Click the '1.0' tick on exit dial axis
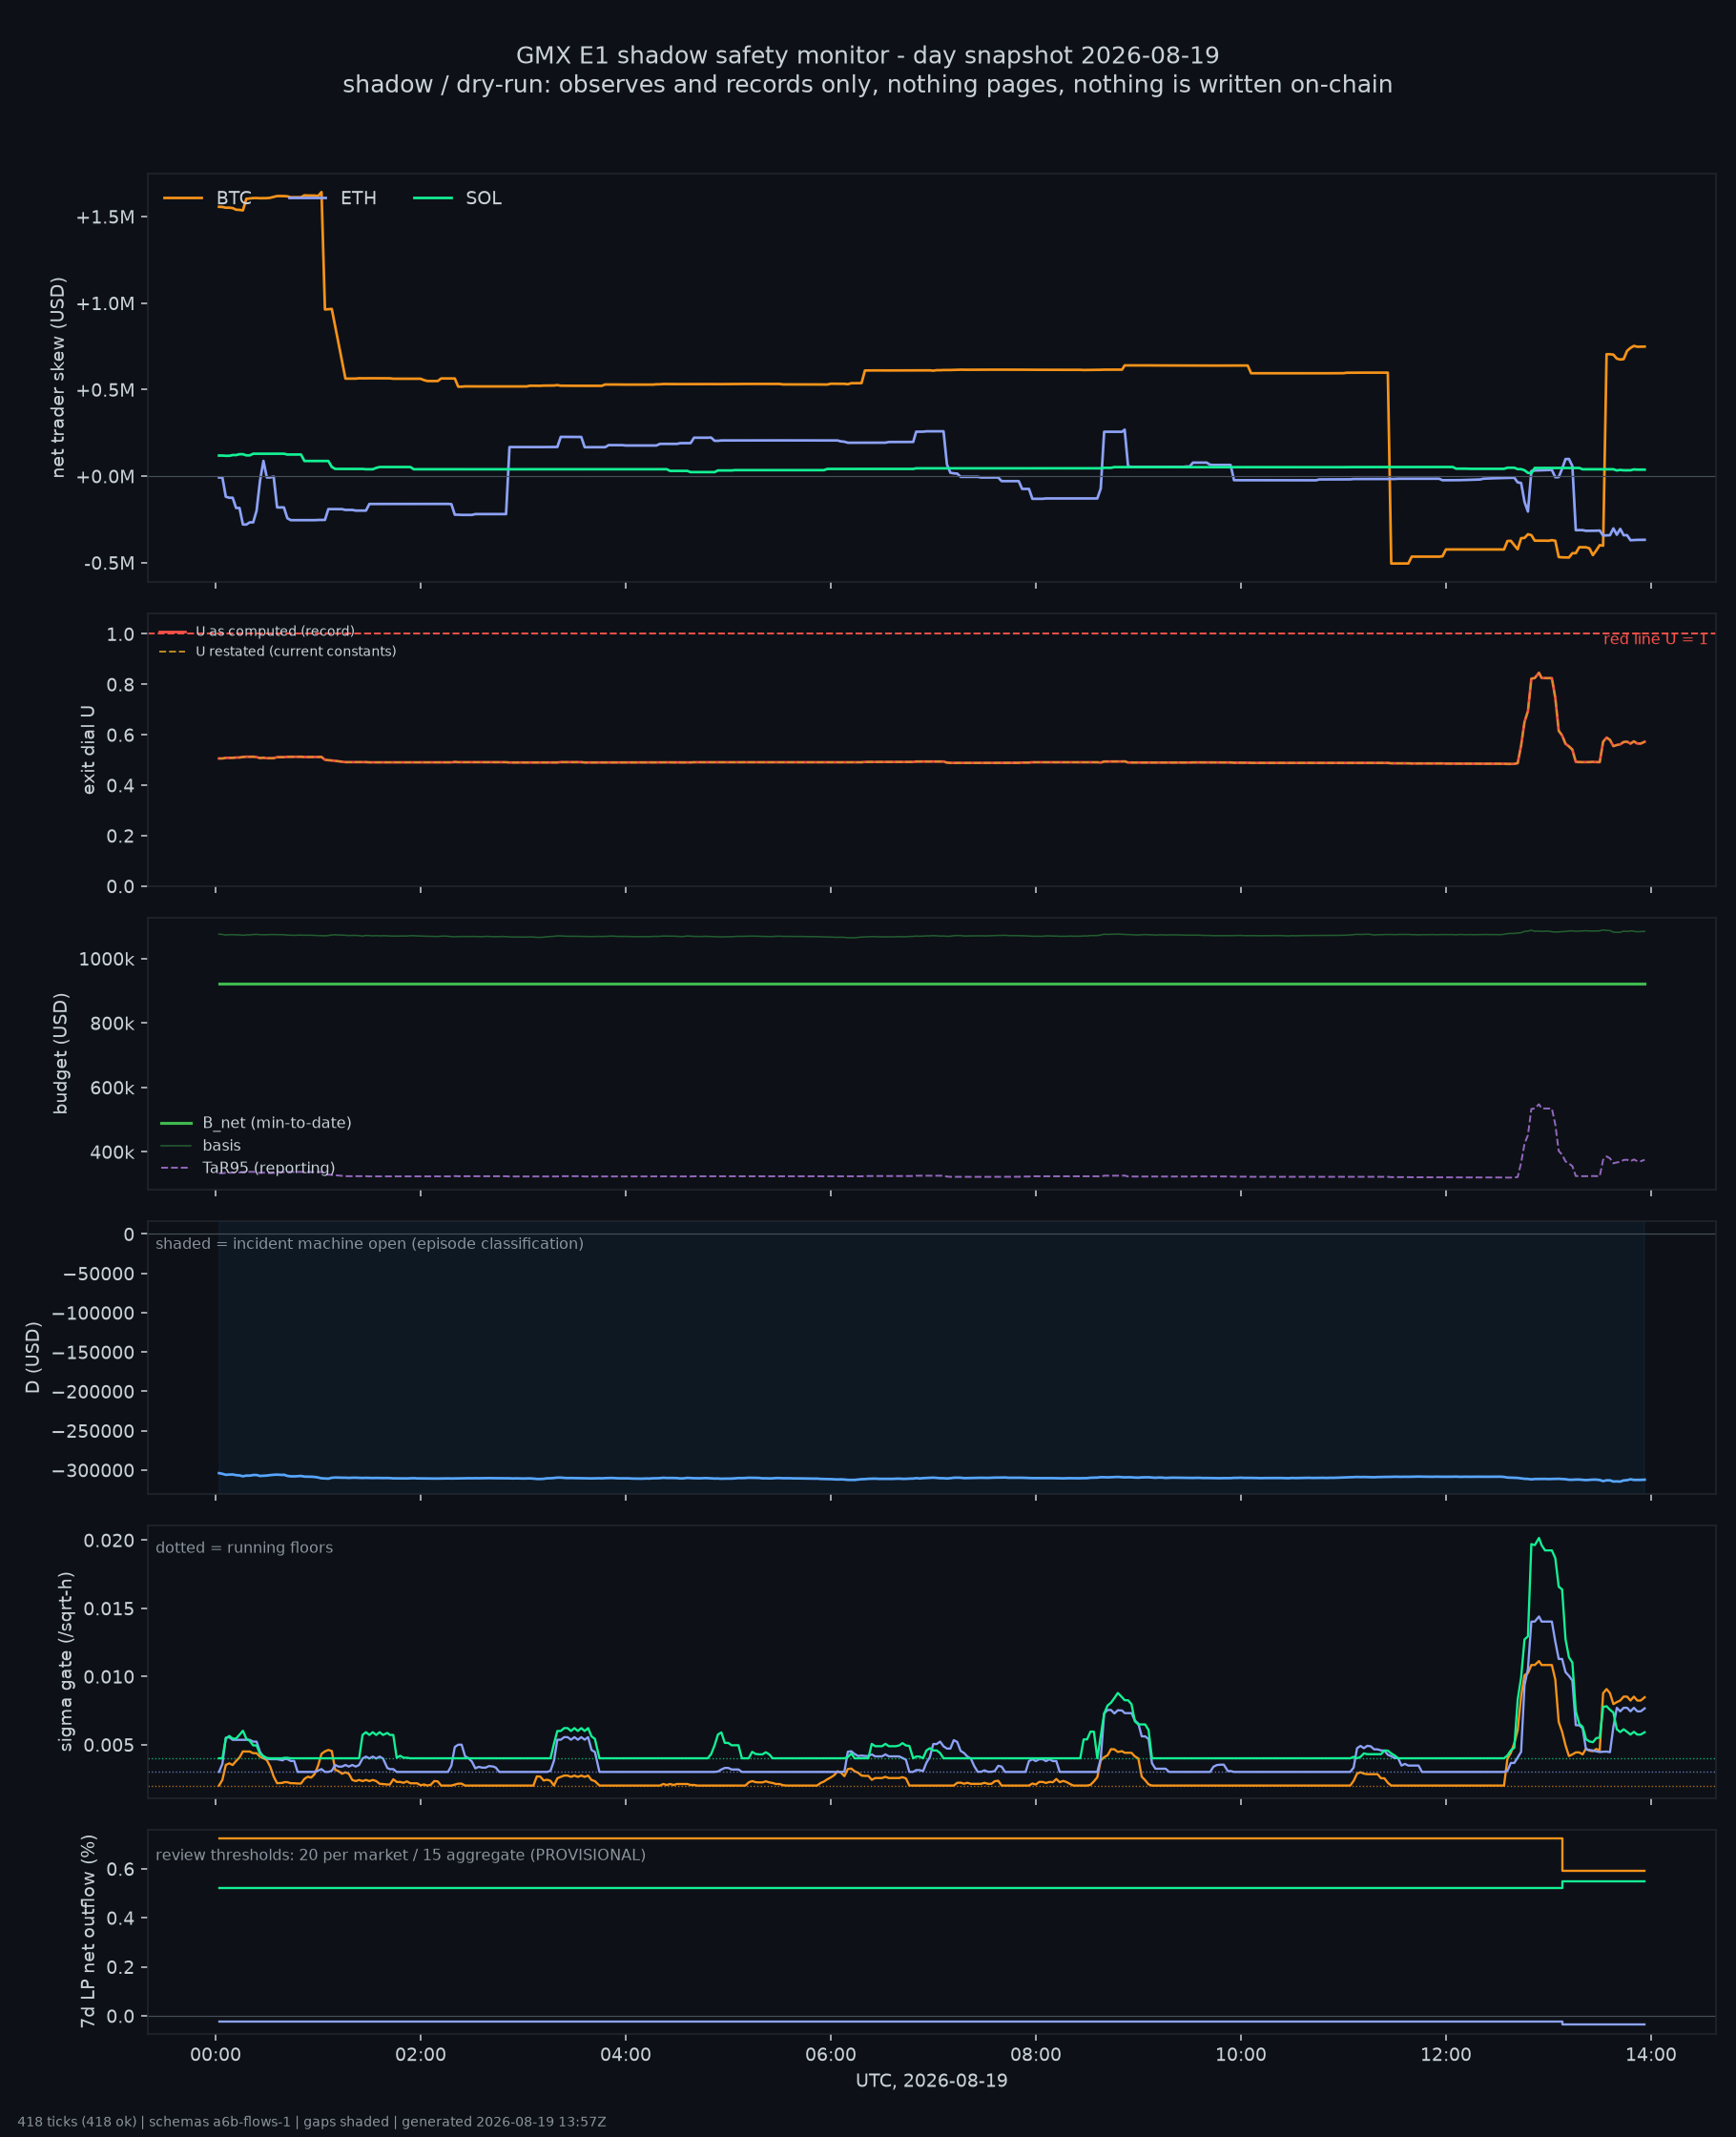 120,634
